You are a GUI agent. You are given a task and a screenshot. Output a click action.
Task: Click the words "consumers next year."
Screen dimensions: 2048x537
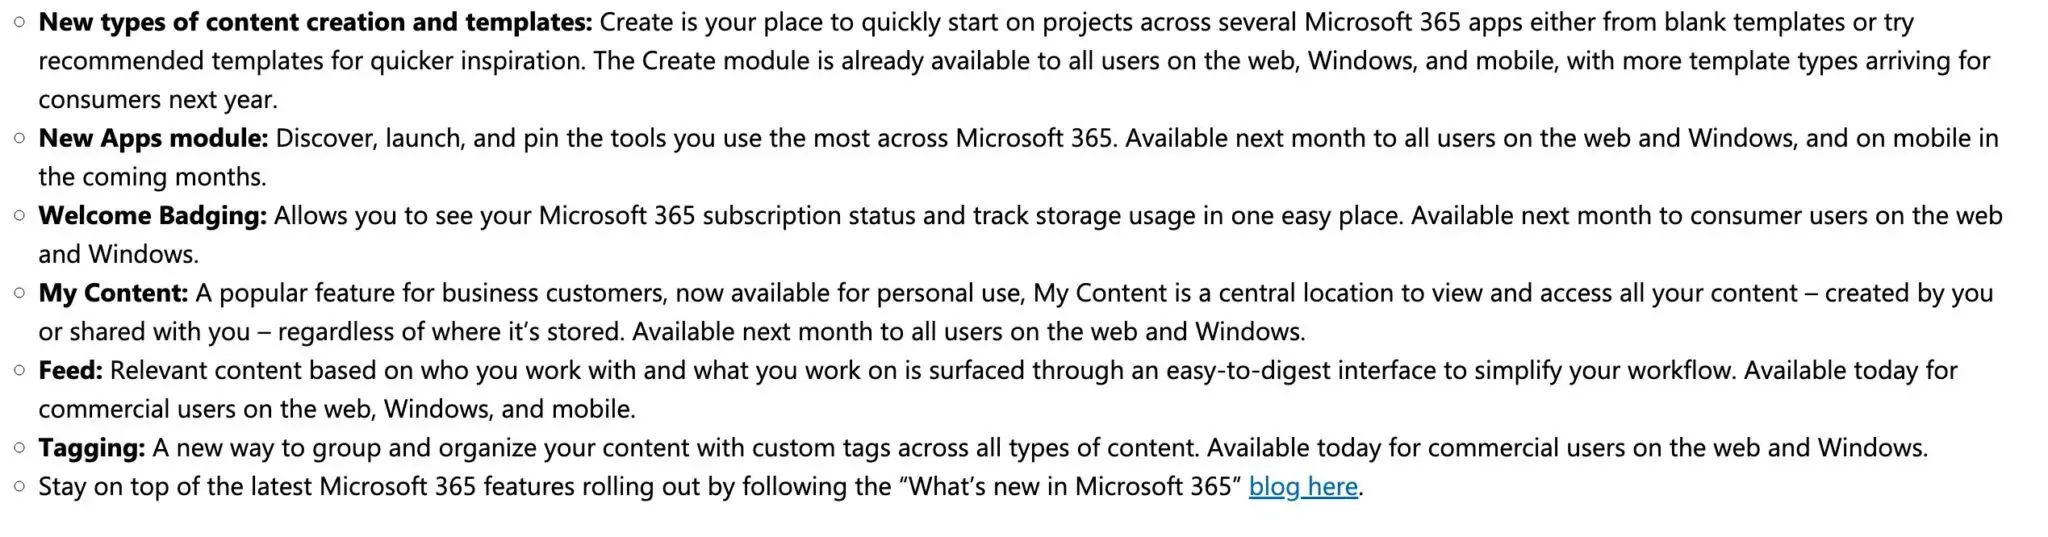[158, 100]
